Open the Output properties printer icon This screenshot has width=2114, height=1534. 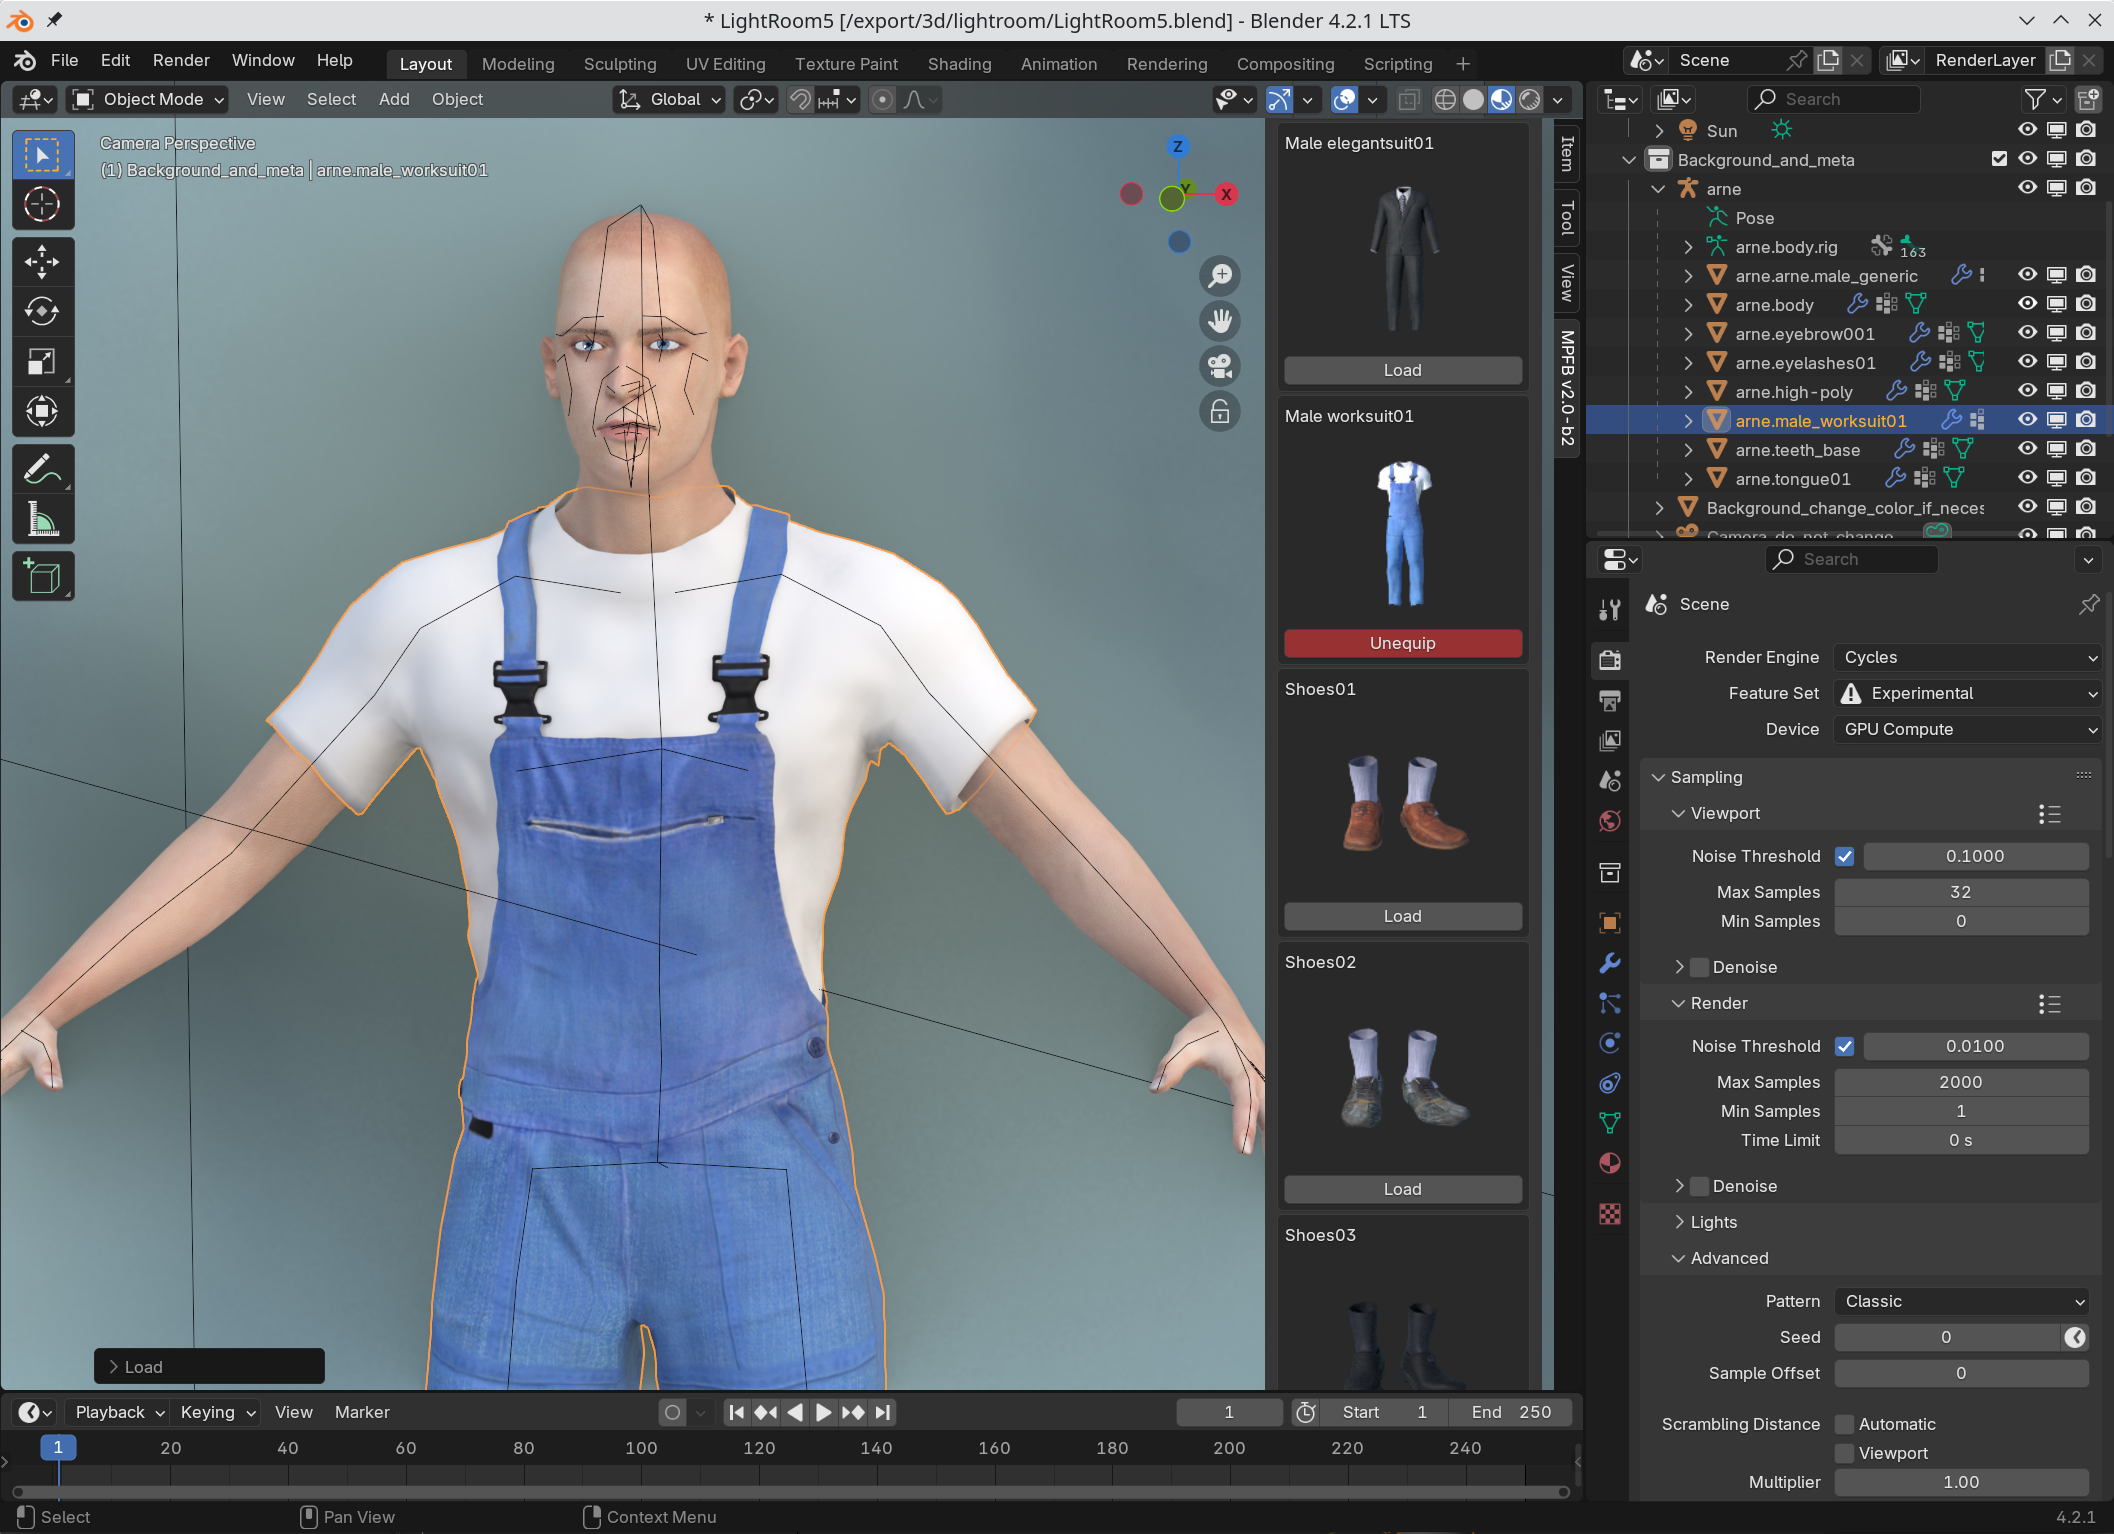[x=1610, y=700]
